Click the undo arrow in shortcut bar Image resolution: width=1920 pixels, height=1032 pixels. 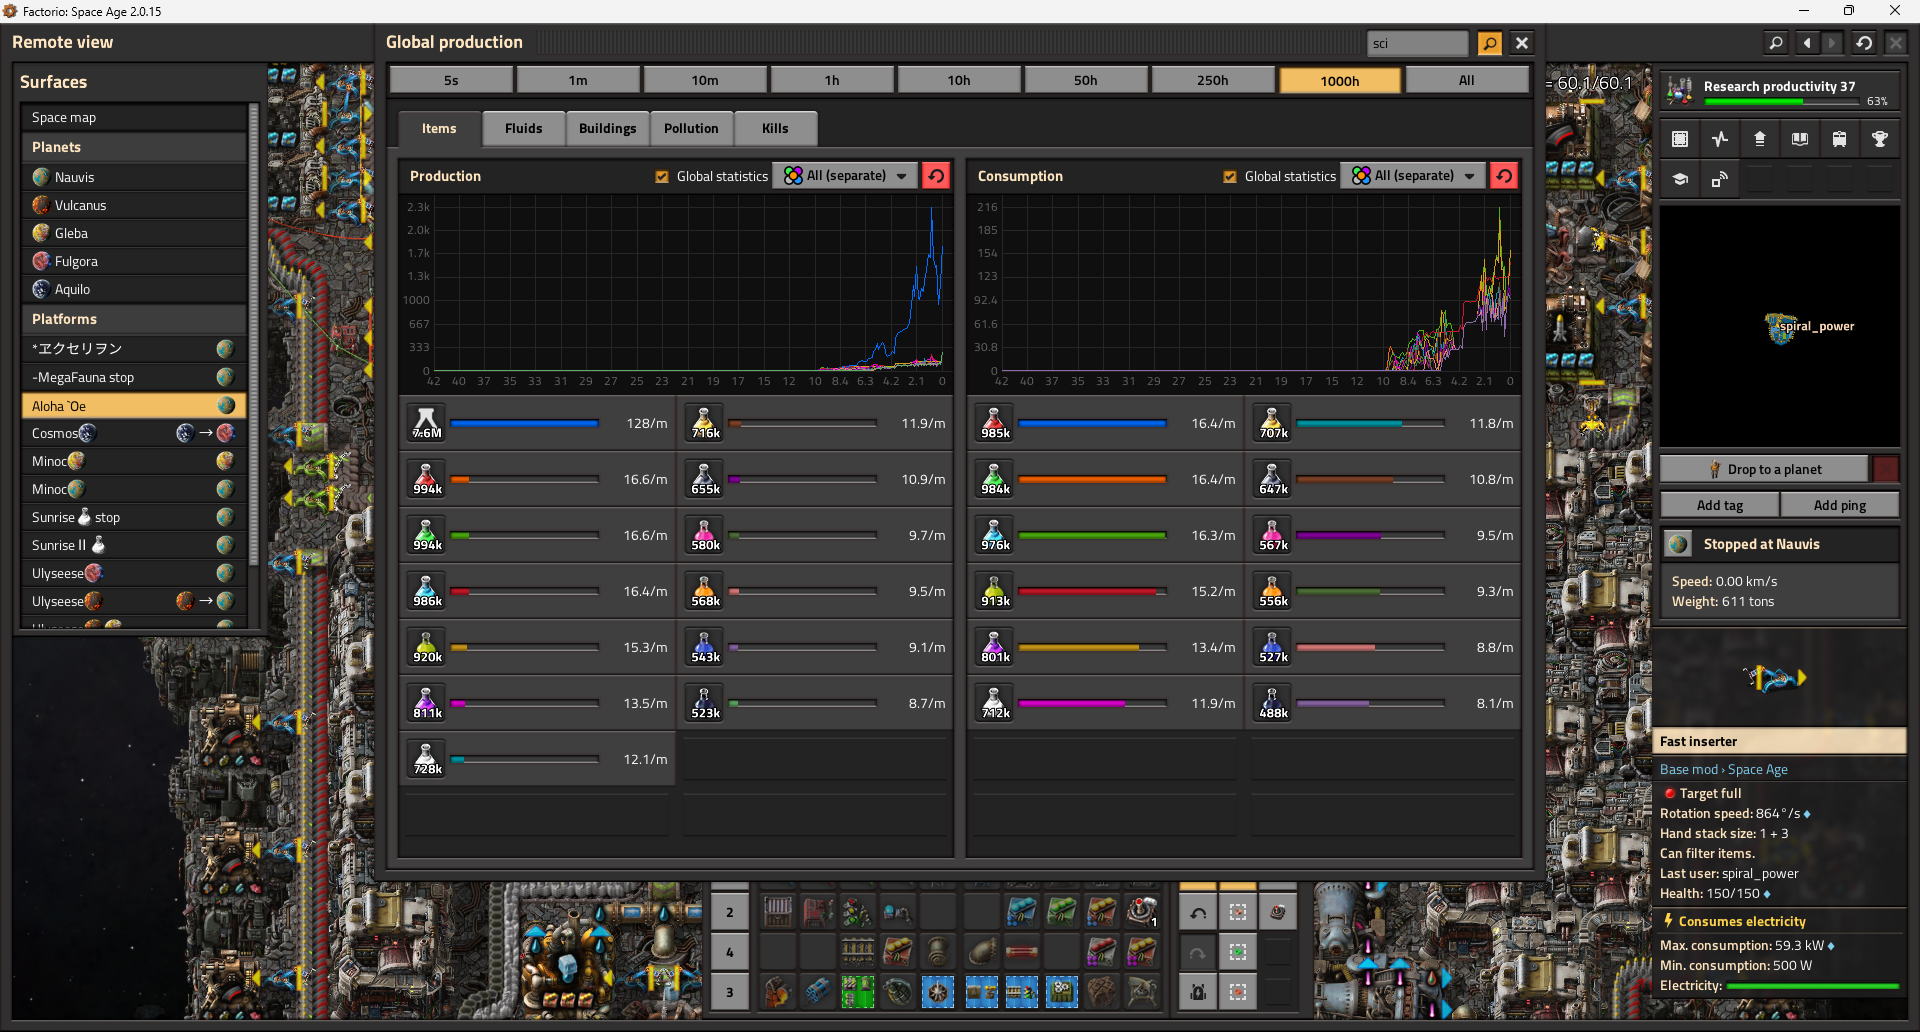tap(1198, 912)
